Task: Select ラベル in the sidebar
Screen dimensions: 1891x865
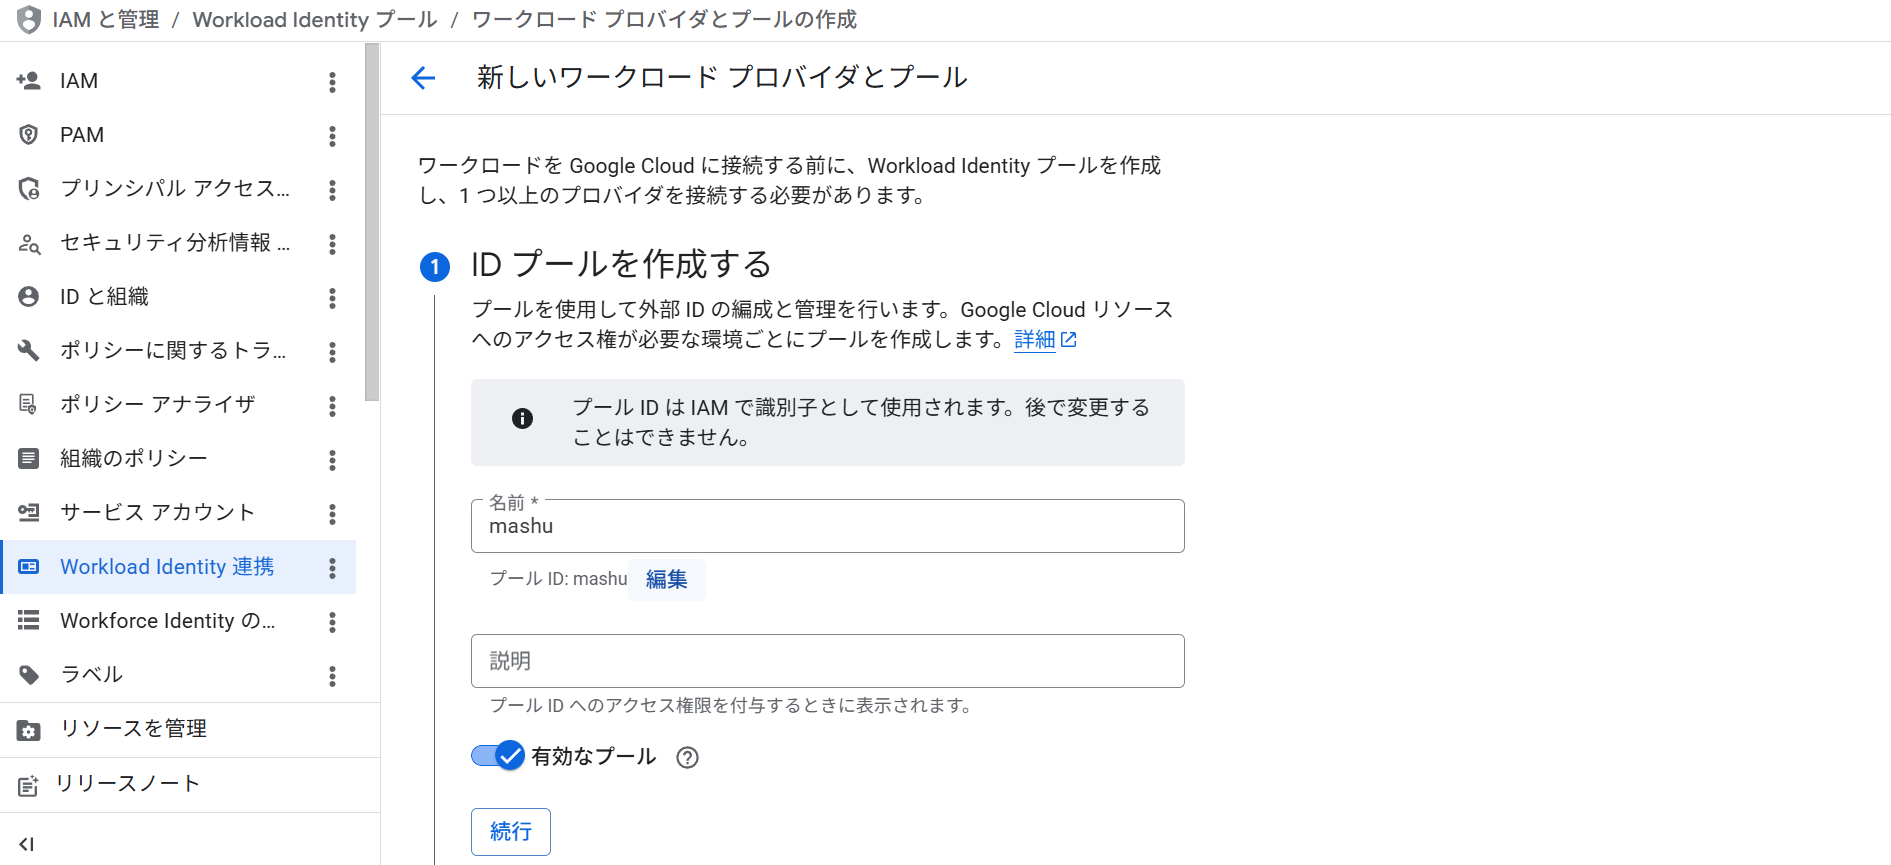Action: pos(178,675)
